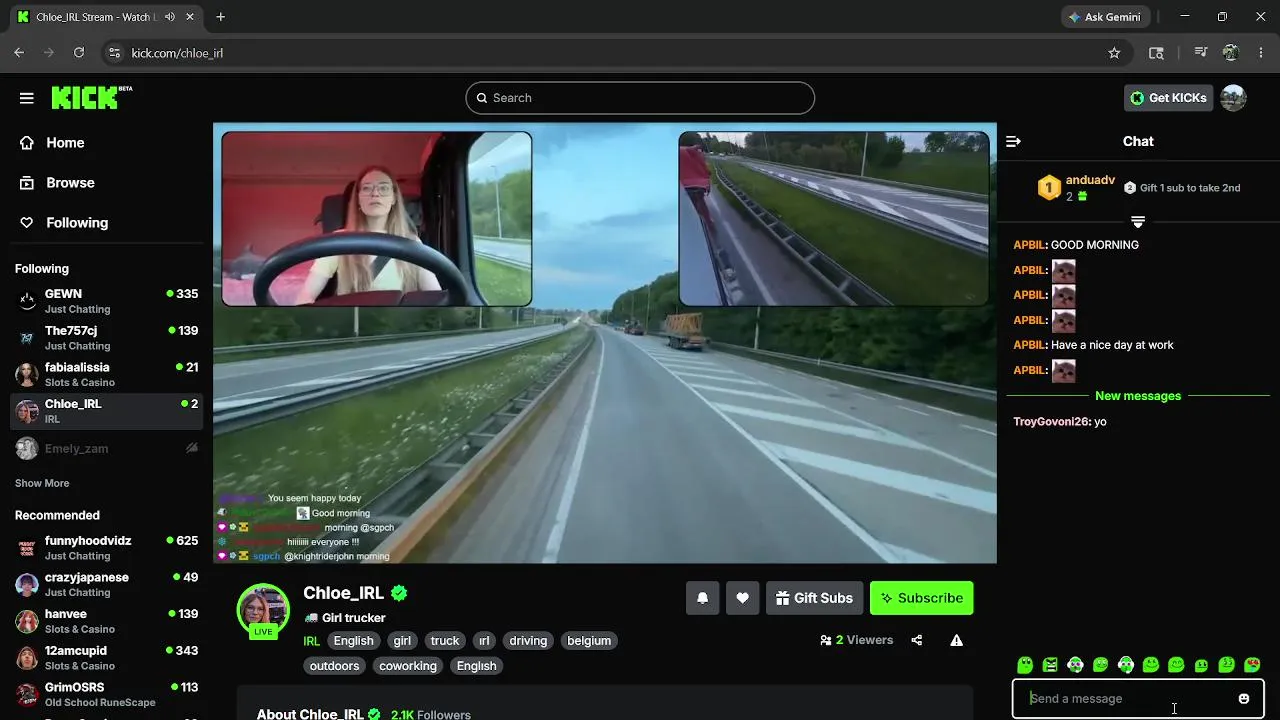Screen dimensions: 1280x720
Task: Mute the tab audio speaker icon
Action: (x=170, y=17)
